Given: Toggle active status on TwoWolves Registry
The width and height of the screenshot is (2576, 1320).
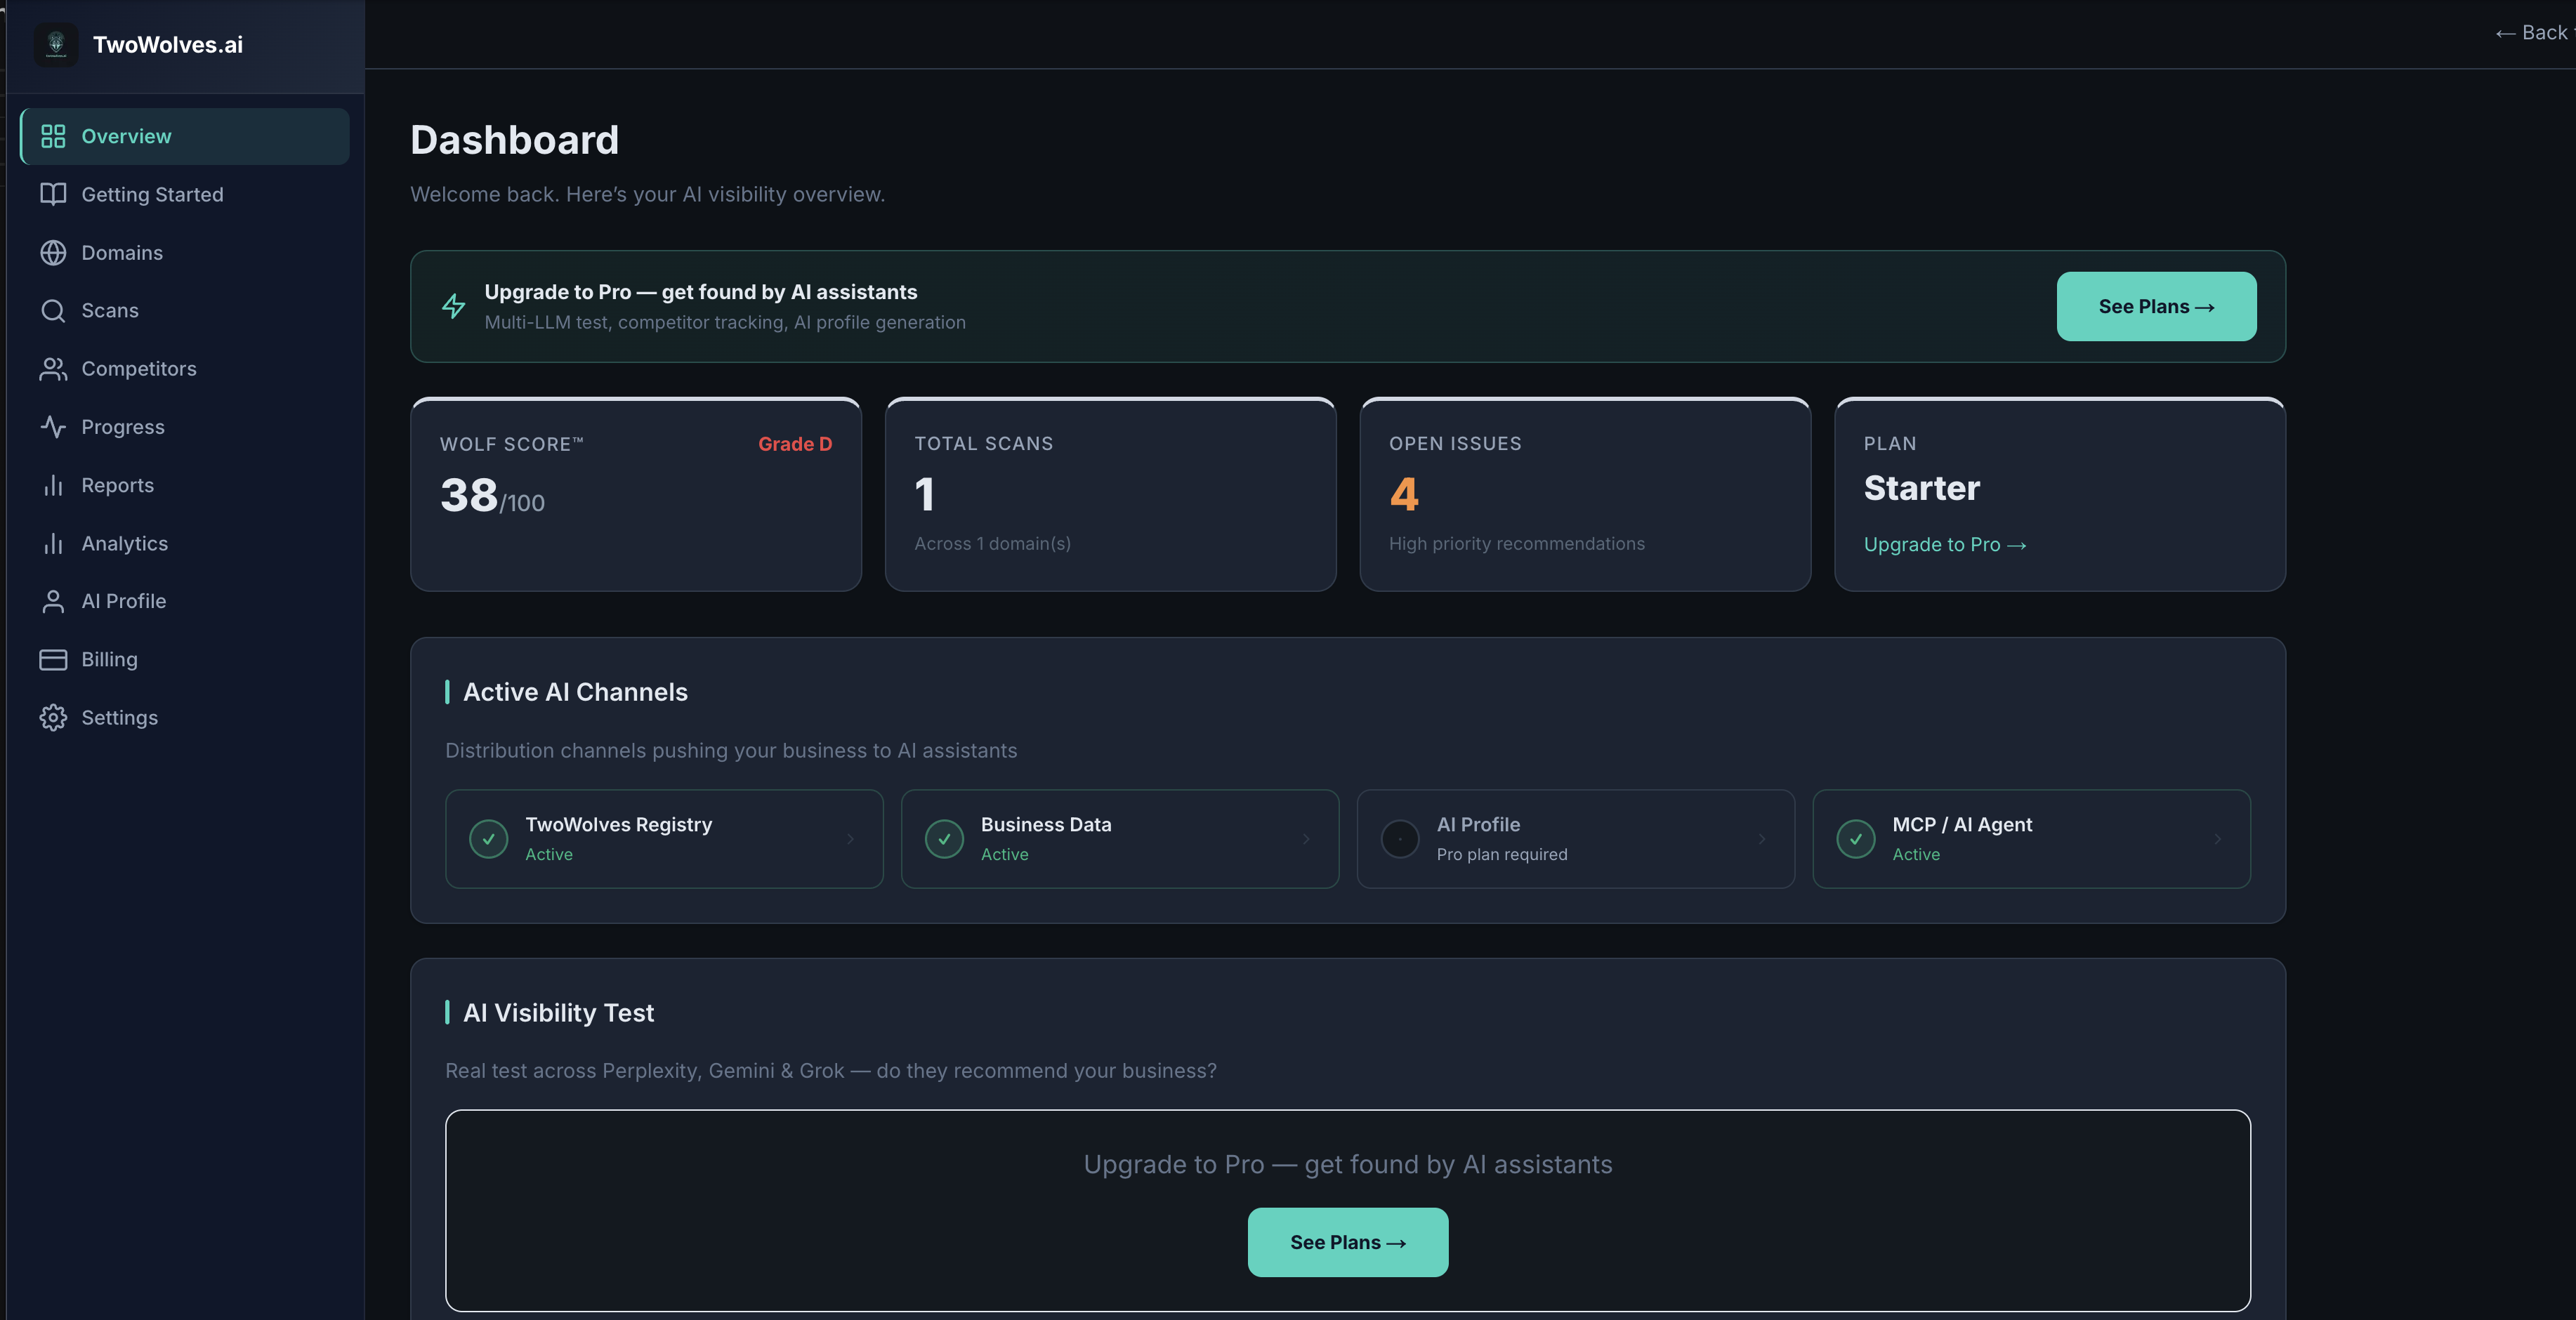Looking at the screenshot, I should [489, 838].
